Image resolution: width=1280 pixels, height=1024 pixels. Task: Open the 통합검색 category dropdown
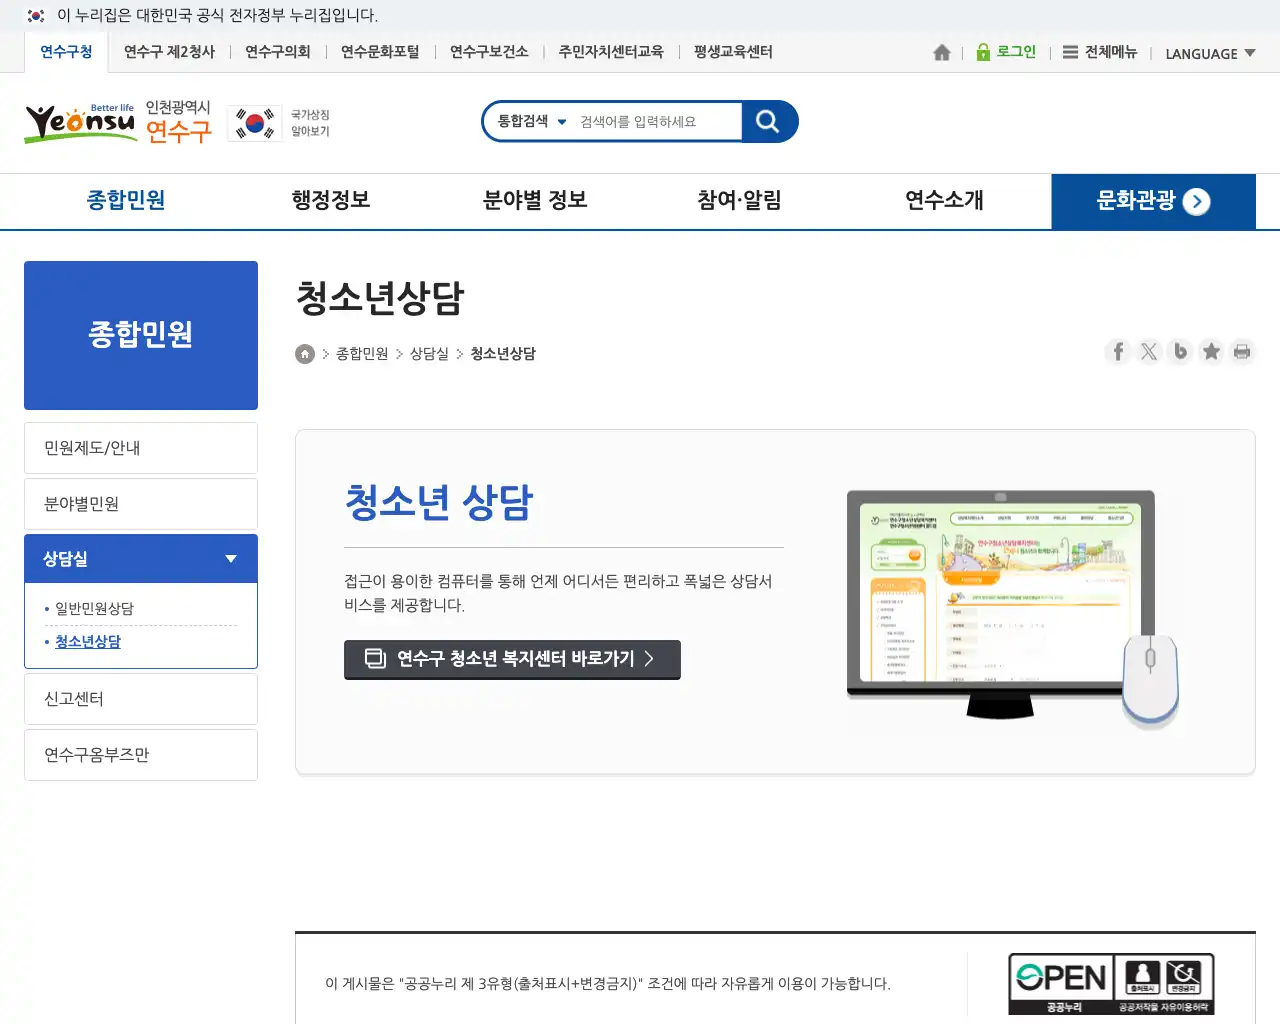point(532,122)
